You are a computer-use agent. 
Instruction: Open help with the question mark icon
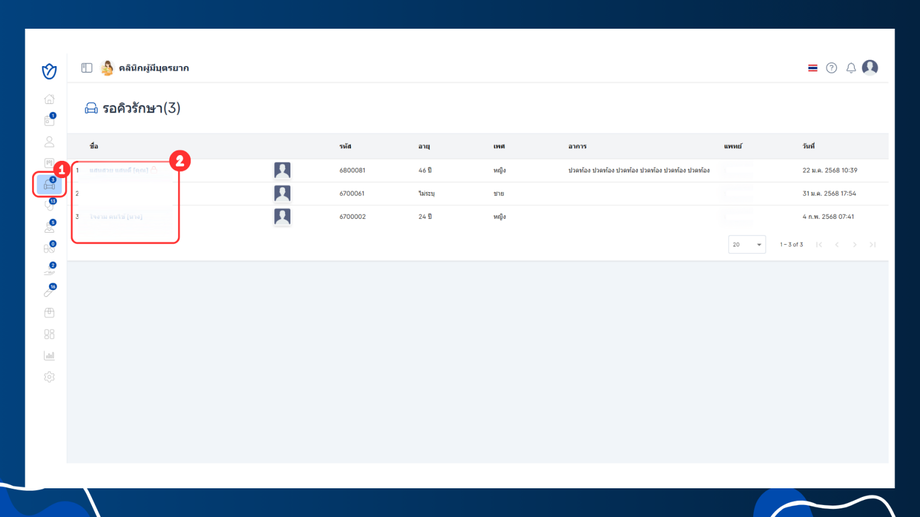[x=831, y=68]
